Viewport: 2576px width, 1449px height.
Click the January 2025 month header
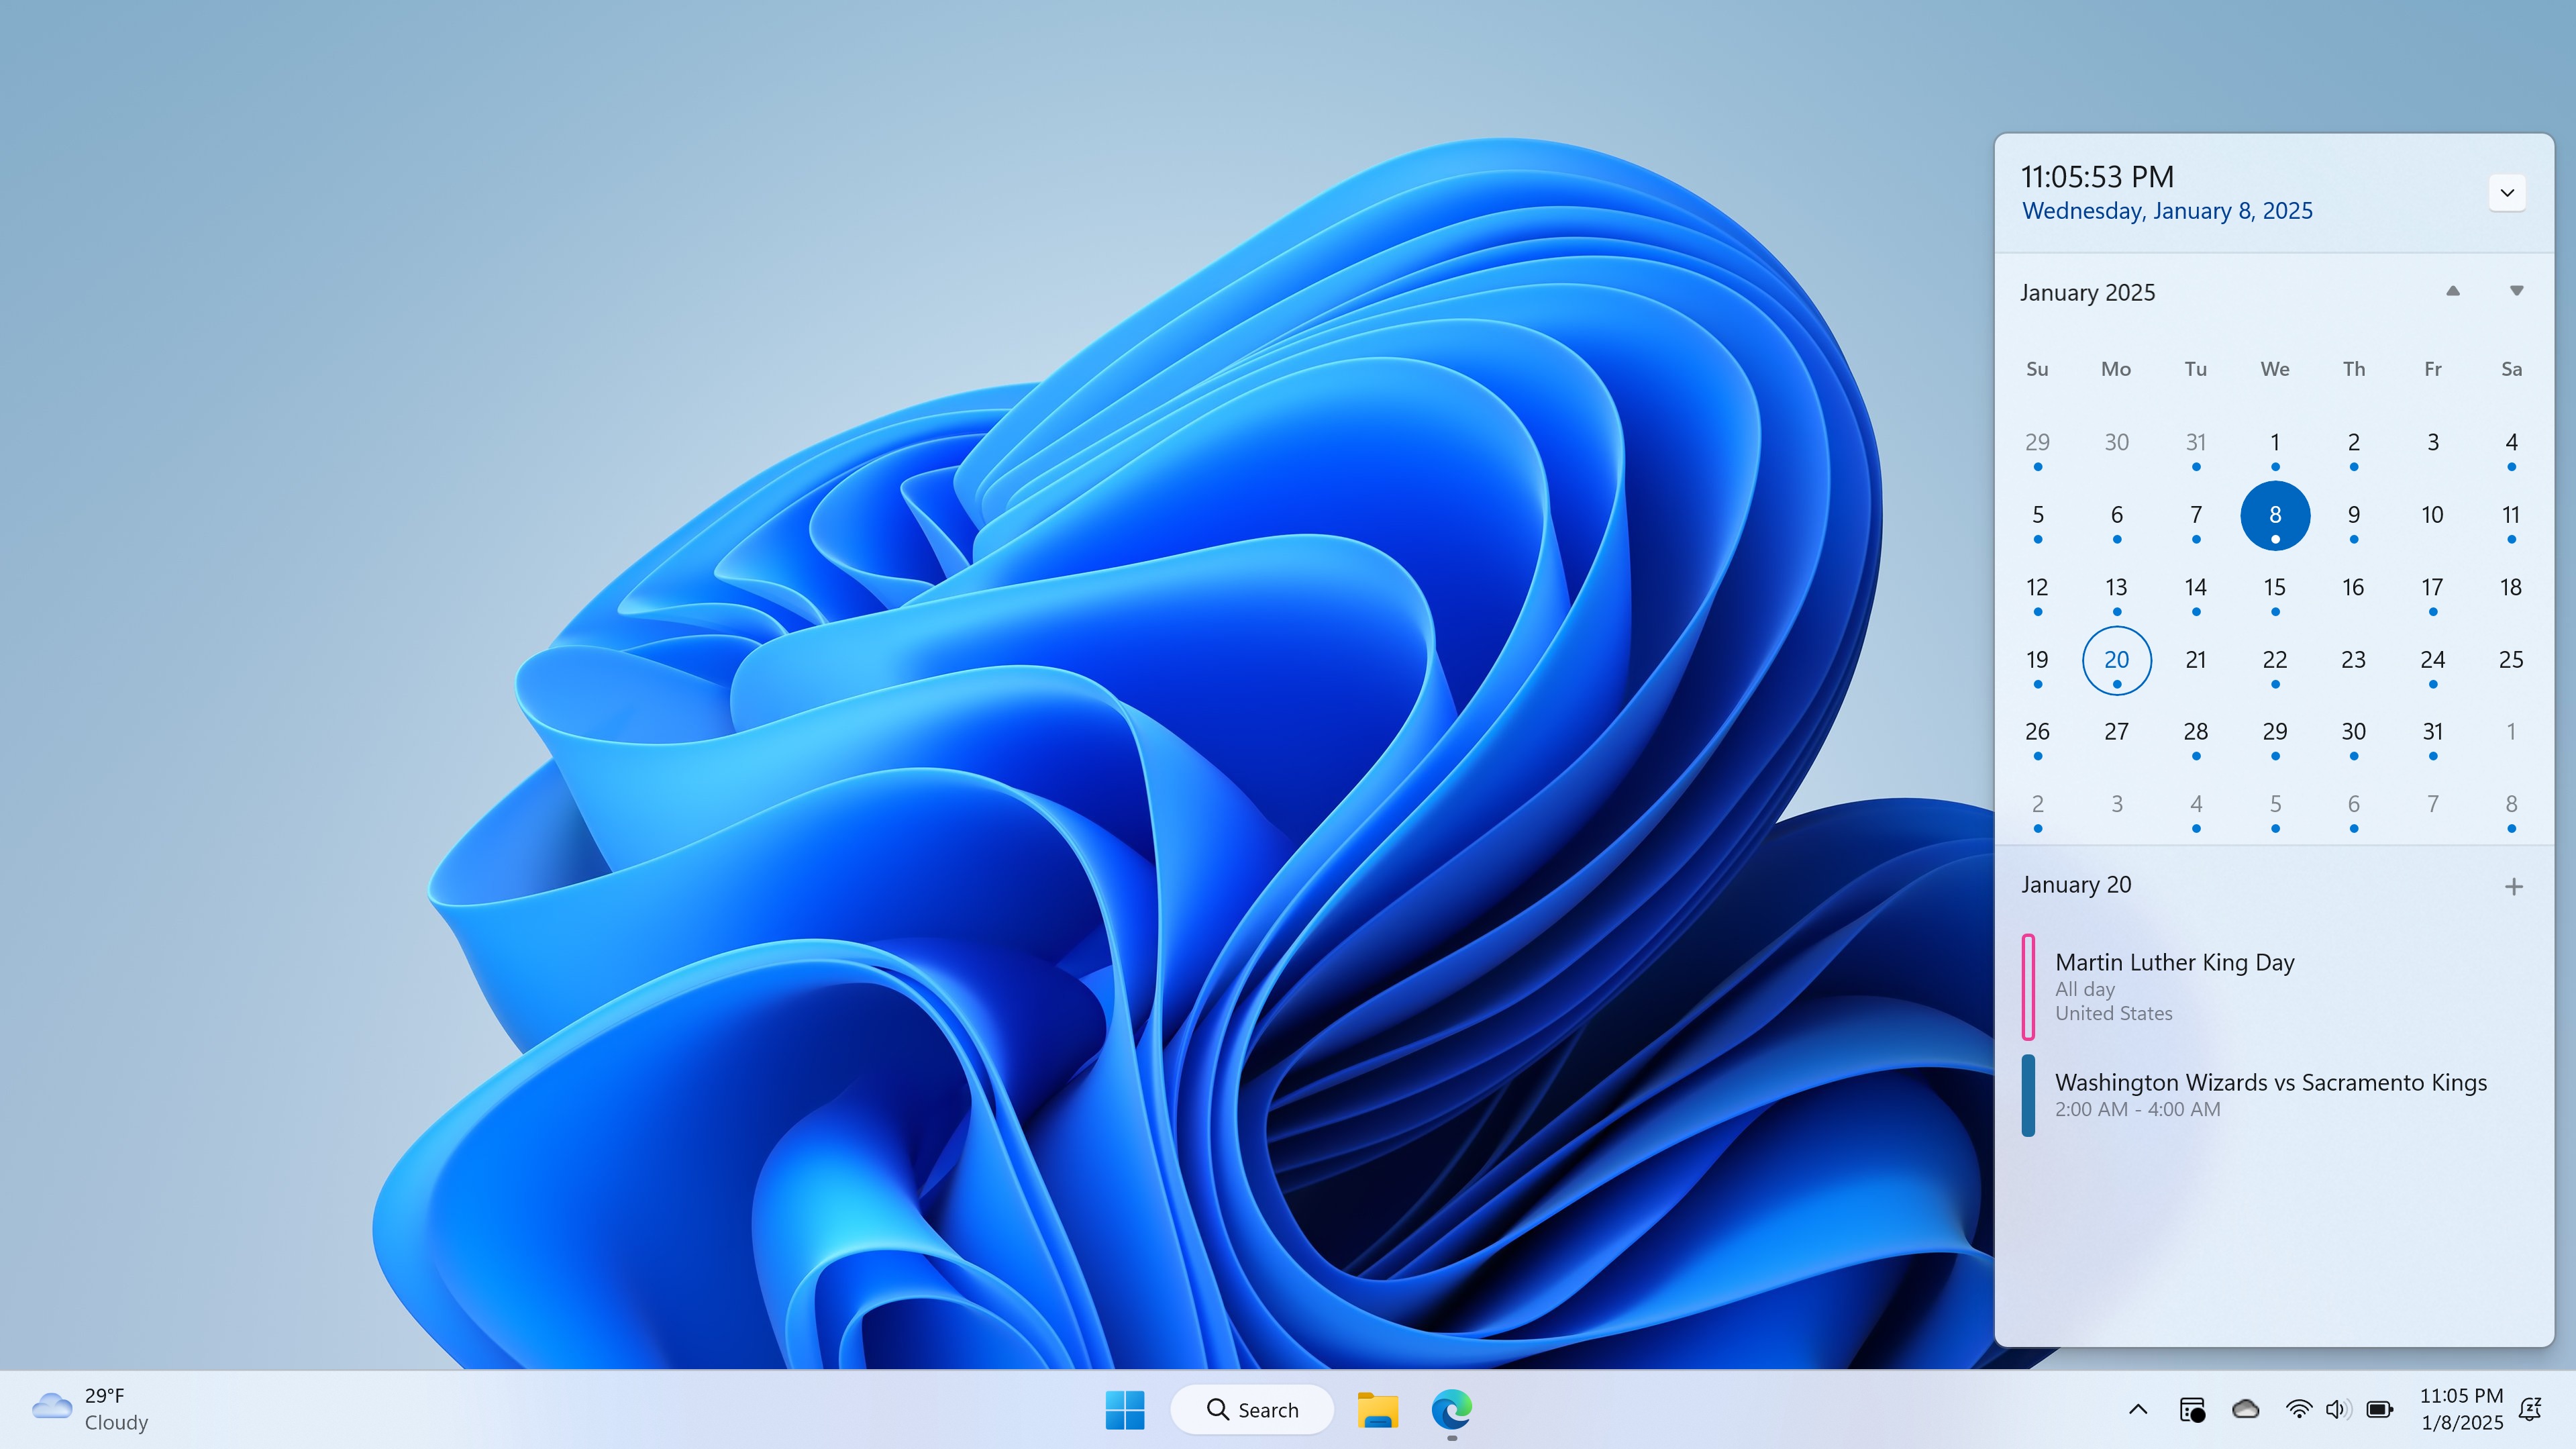(x=2087, y=293)
